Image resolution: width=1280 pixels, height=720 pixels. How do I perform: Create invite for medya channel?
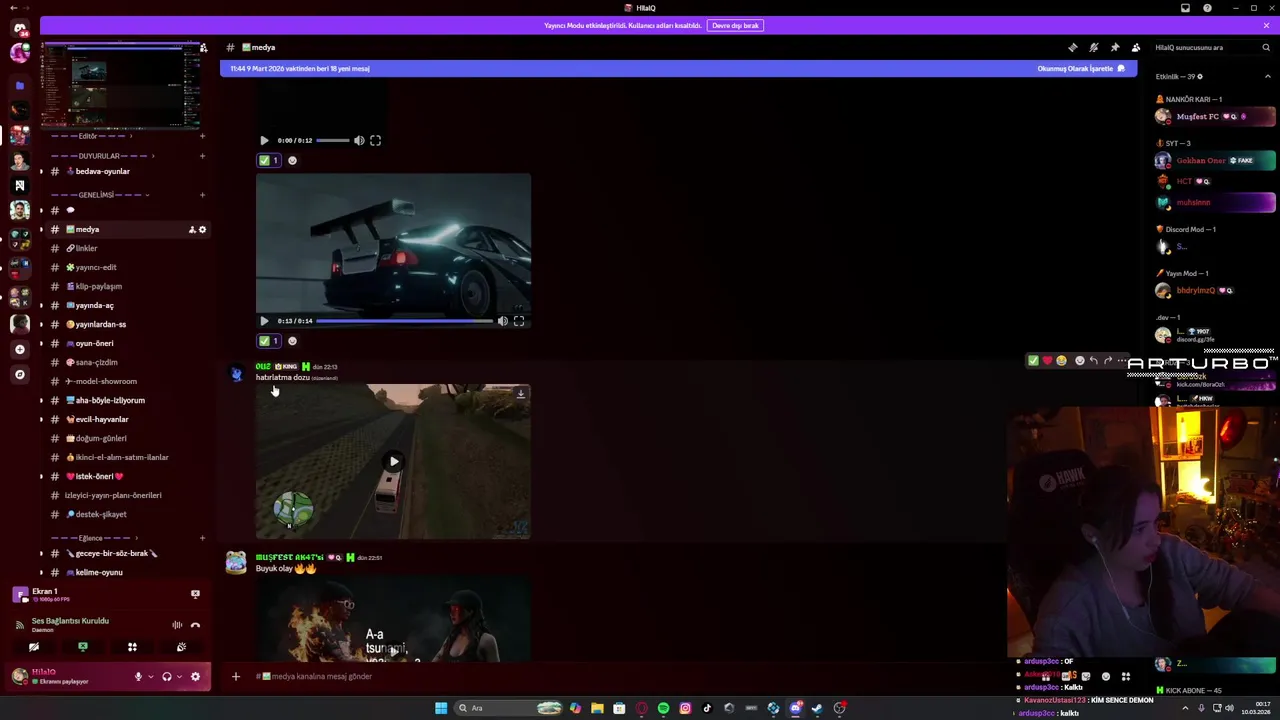[191, 229]
